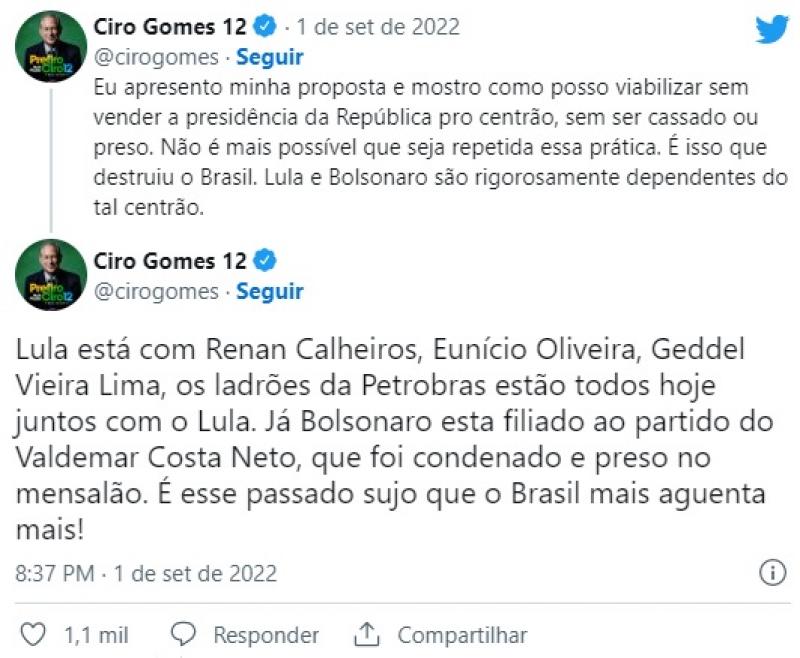Open the Ciro Gomes 12 name in top tweet
Screen dimensions: 800x658
(169, 27)
